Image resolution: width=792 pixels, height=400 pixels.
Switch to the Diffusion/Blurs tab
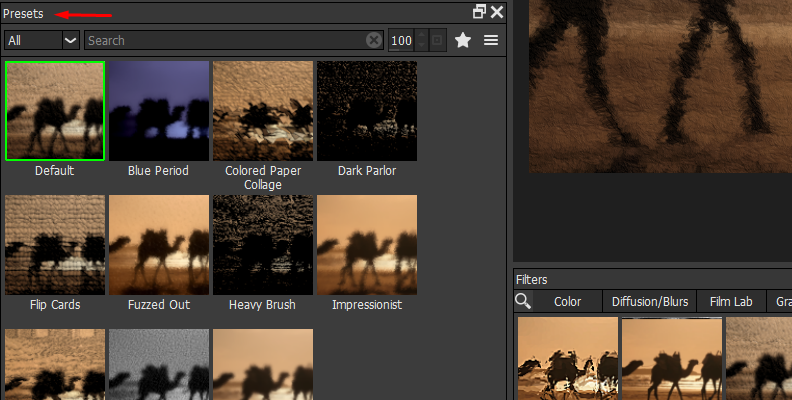[x=650, y=302]
